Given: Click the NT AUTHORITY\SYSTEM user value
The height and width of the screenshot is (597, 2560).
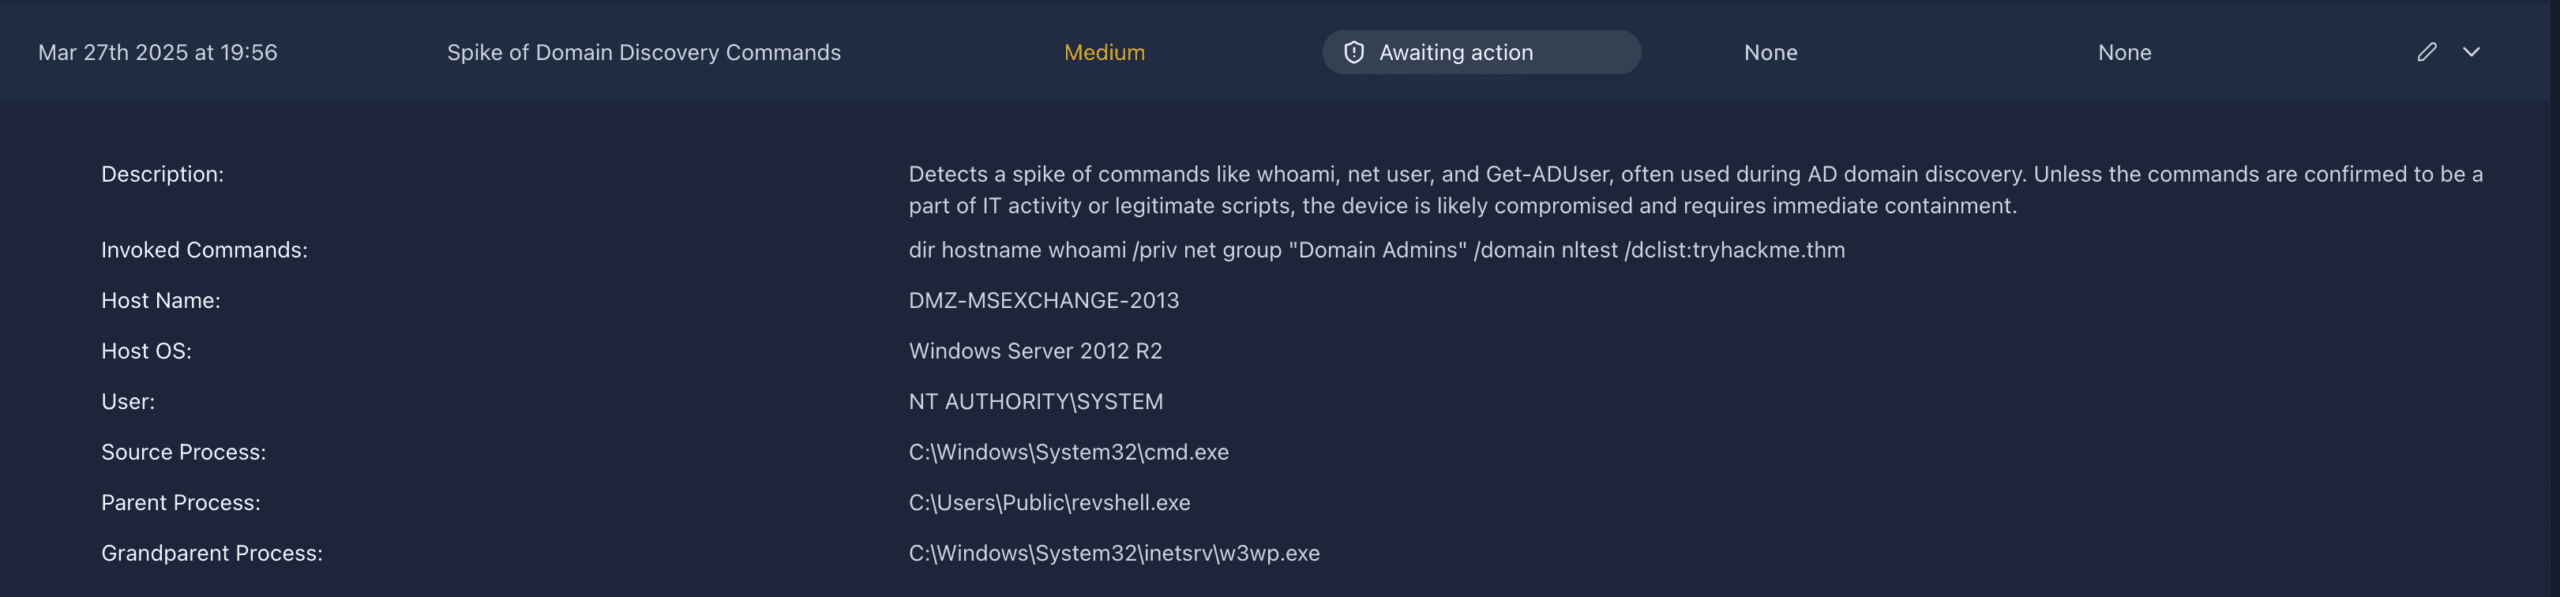Looking at the screenshot, I should point(1035,401).
